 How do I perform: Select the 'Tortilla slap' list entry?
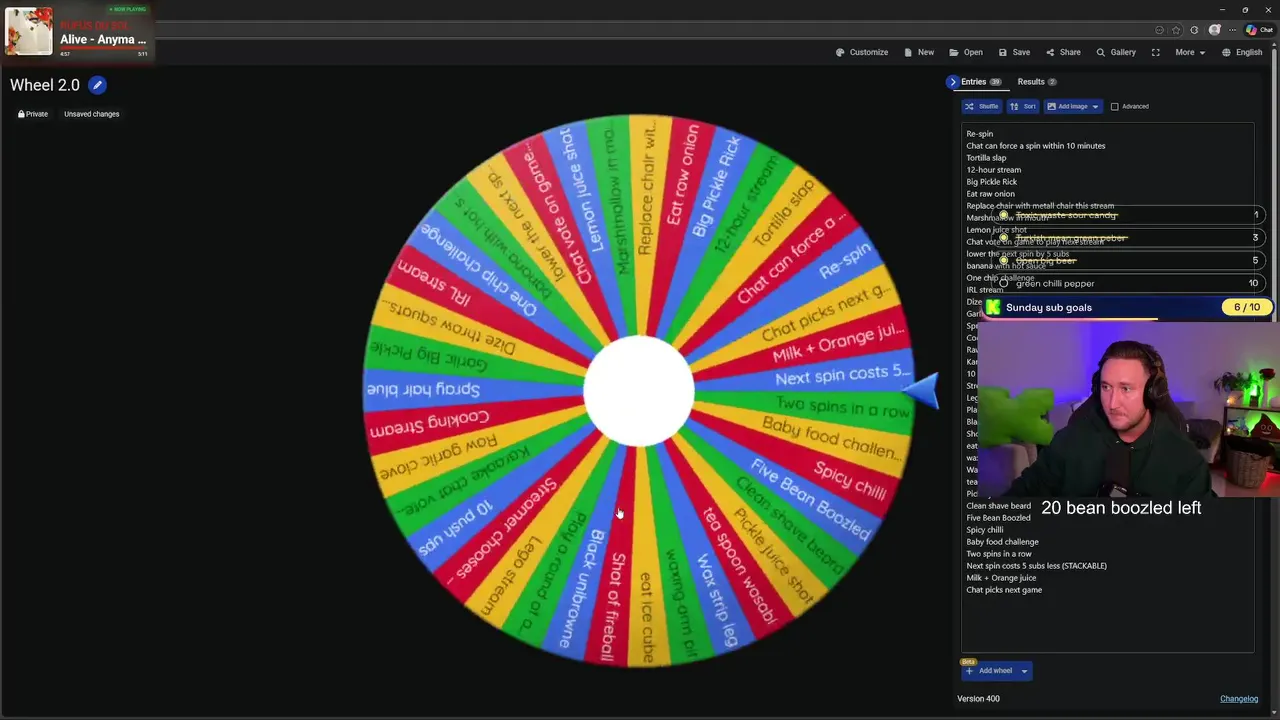(986, 158)
